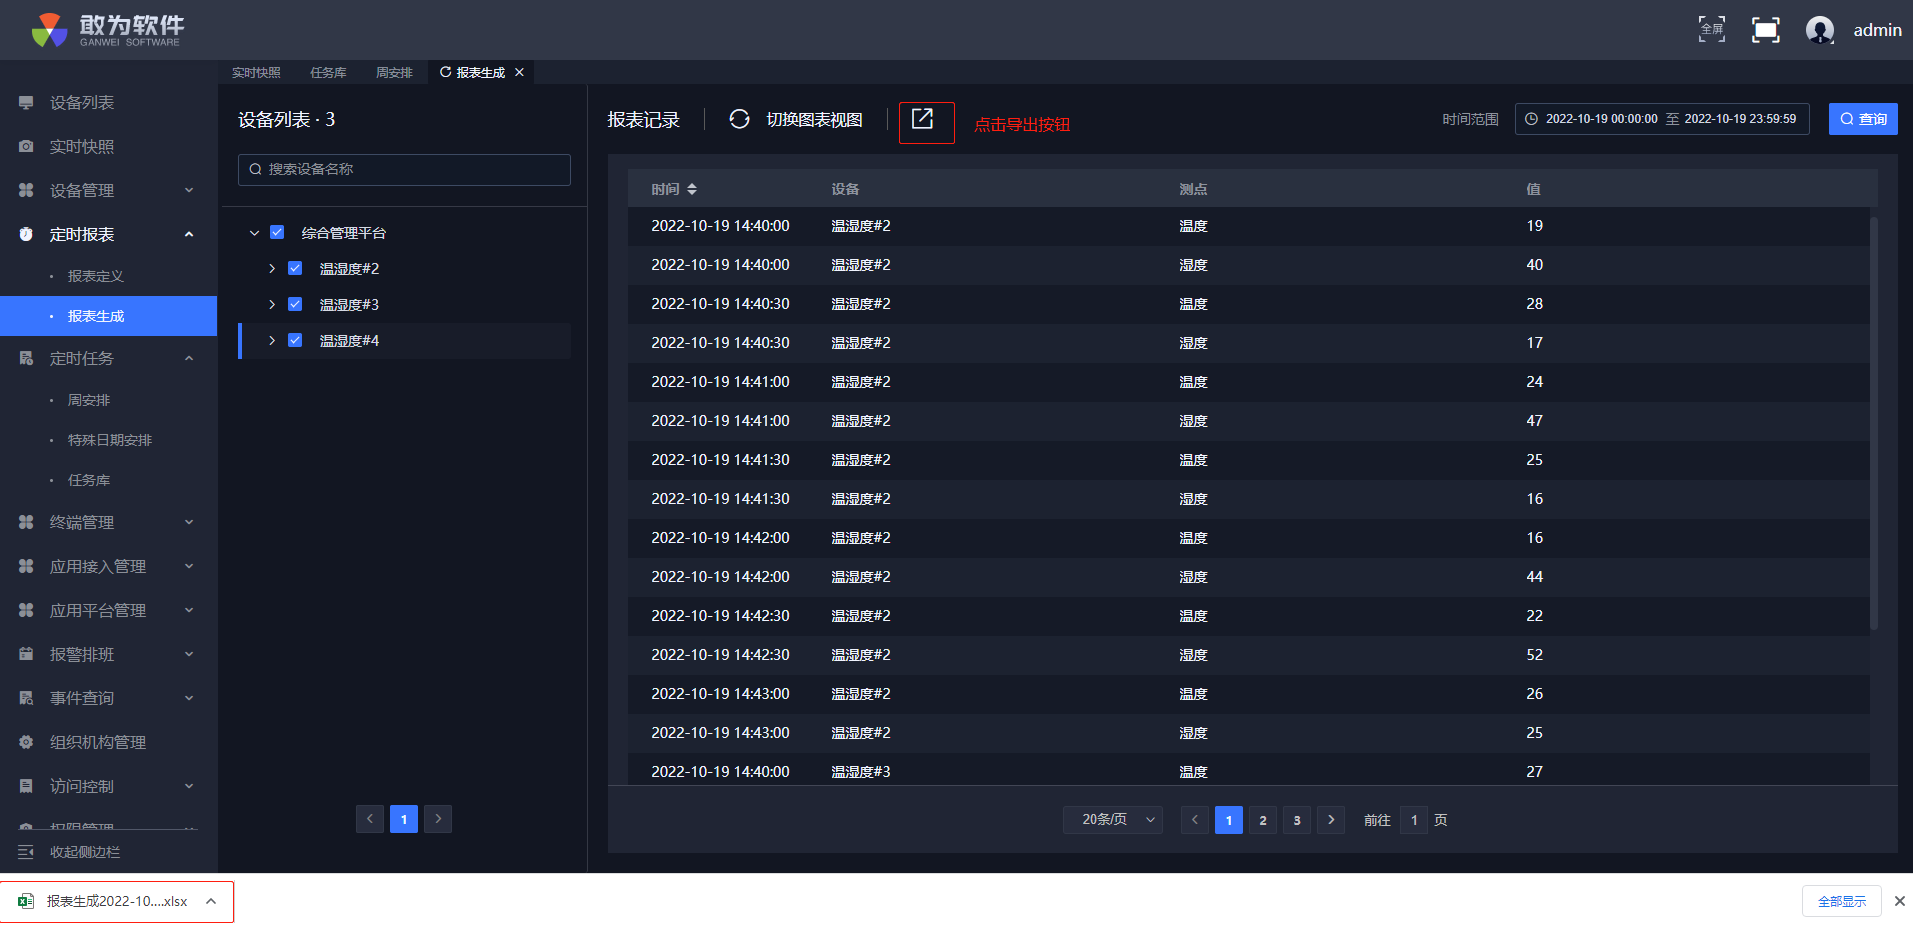Toggle the 温湿度#4 device checkbox

tap(295, 341)
